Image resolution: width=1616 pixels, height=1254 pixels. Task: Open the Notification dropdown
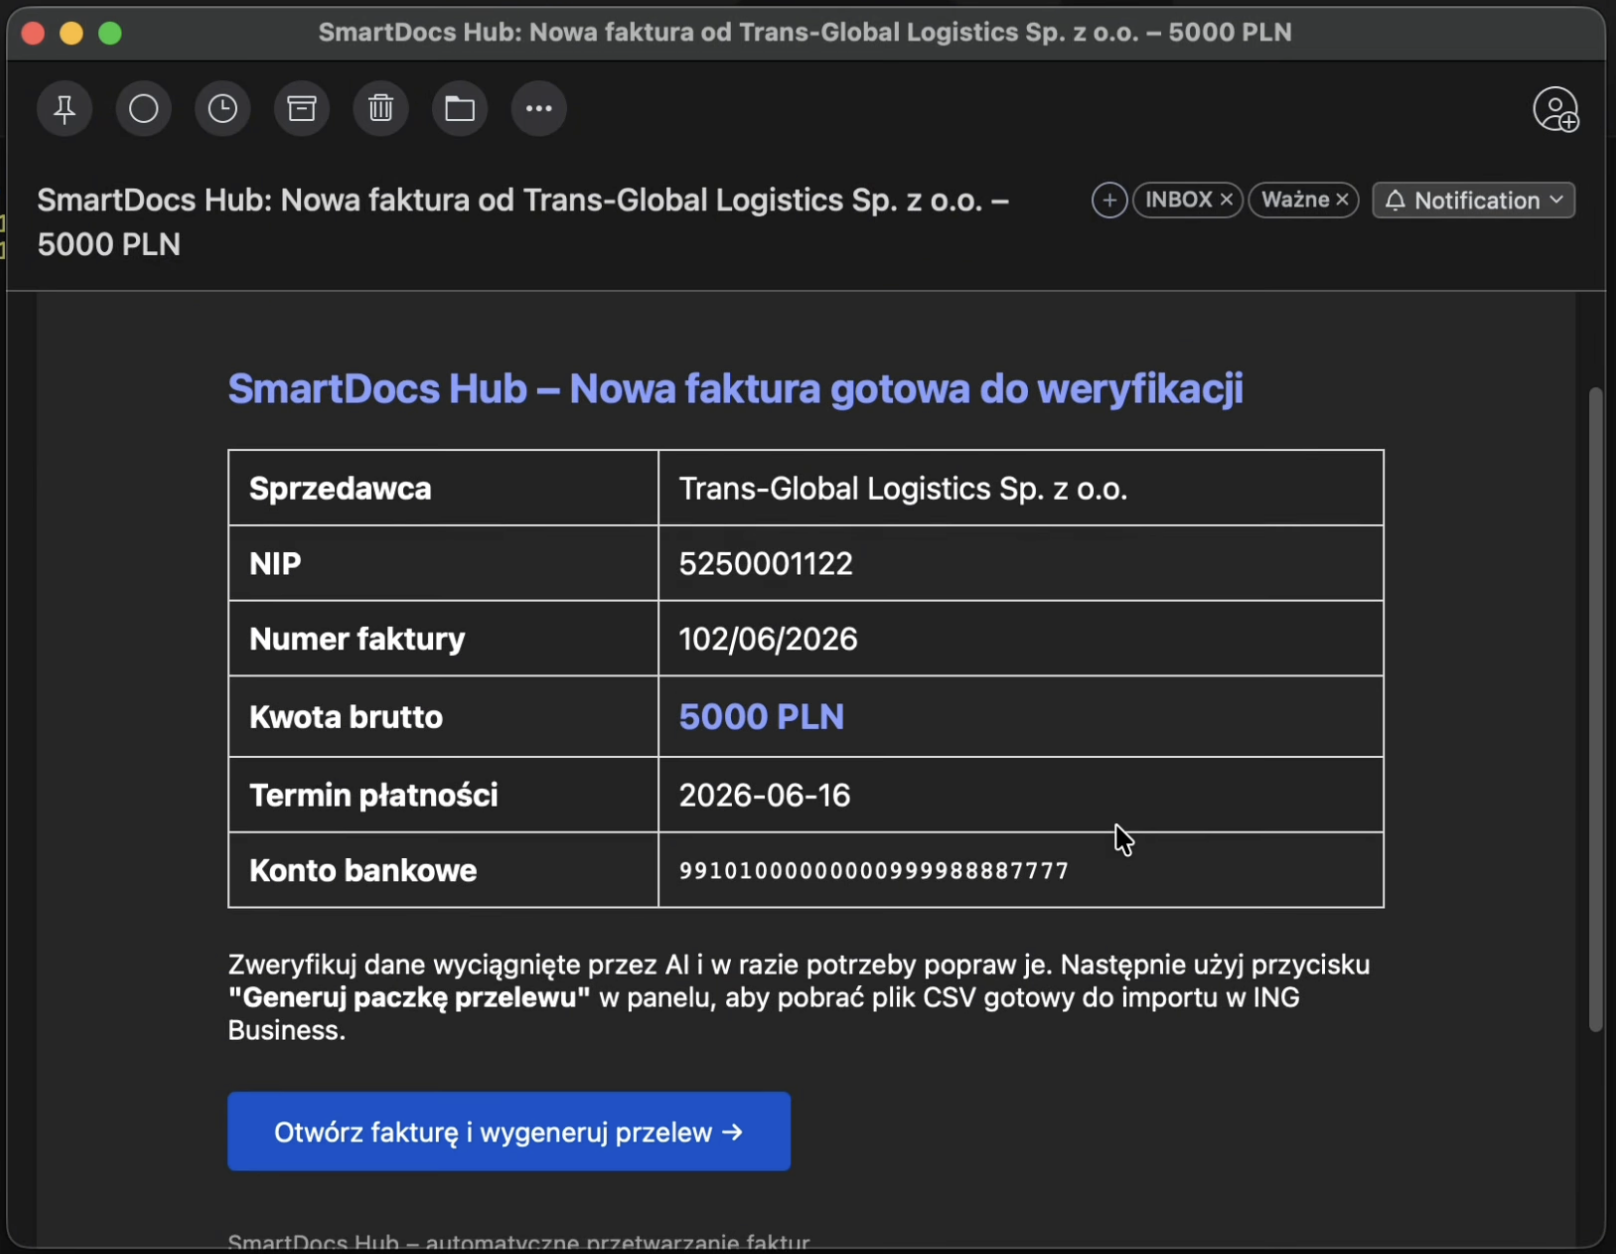1474,200
